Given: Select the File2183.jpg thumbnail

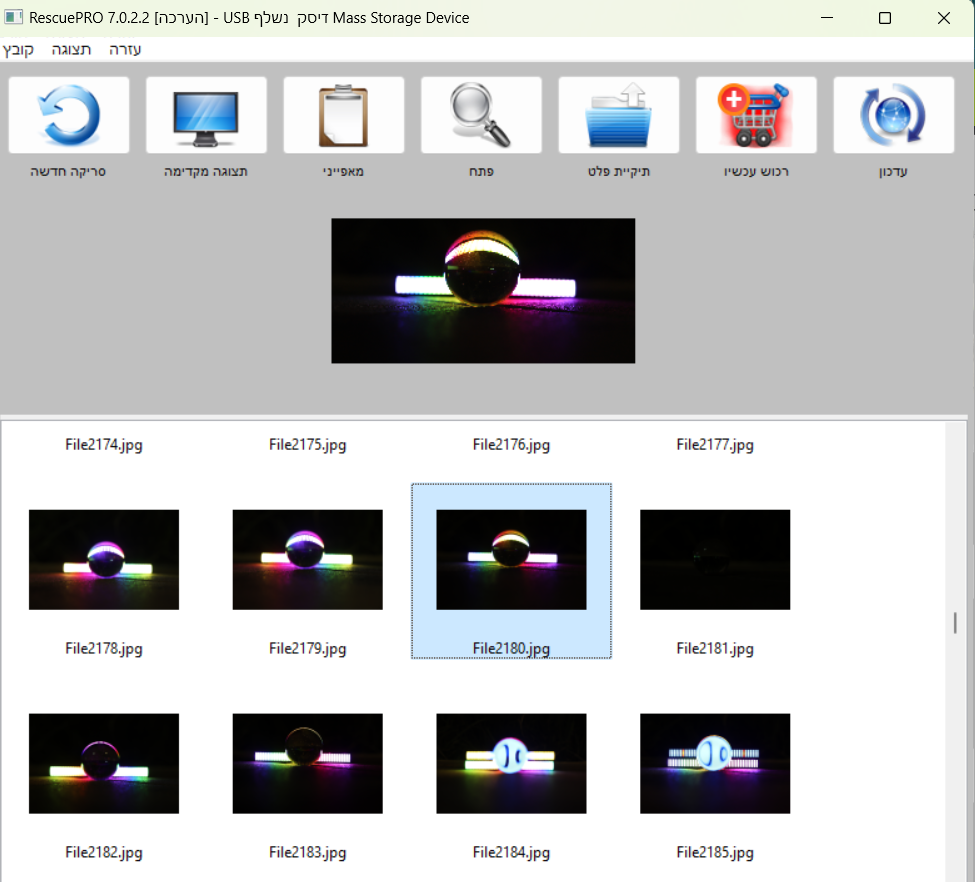Looking at the screenshot, I should coord(308,764).
